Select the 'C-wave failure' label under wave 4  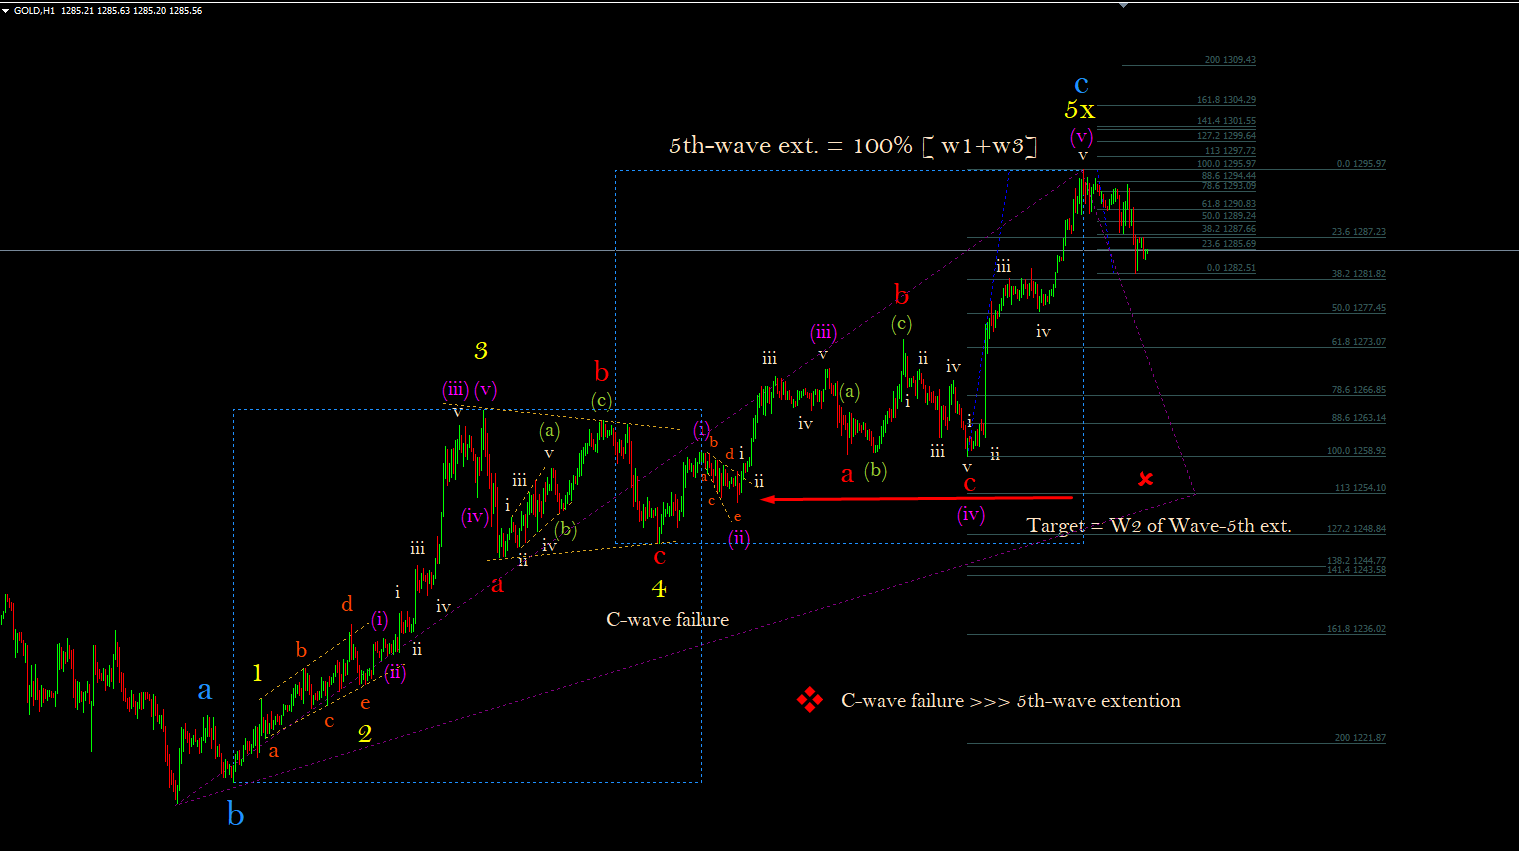668,620
